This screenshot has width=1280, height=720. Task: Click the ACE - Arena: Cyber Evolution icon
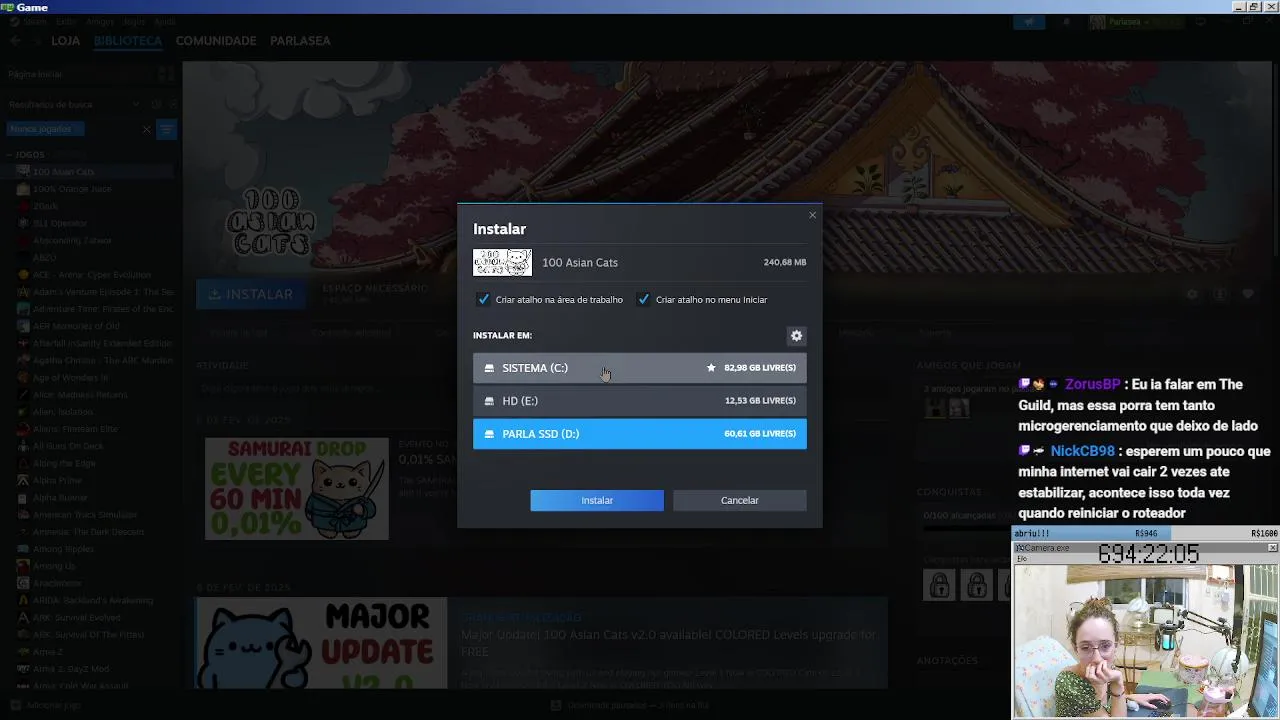pos(23,275)
